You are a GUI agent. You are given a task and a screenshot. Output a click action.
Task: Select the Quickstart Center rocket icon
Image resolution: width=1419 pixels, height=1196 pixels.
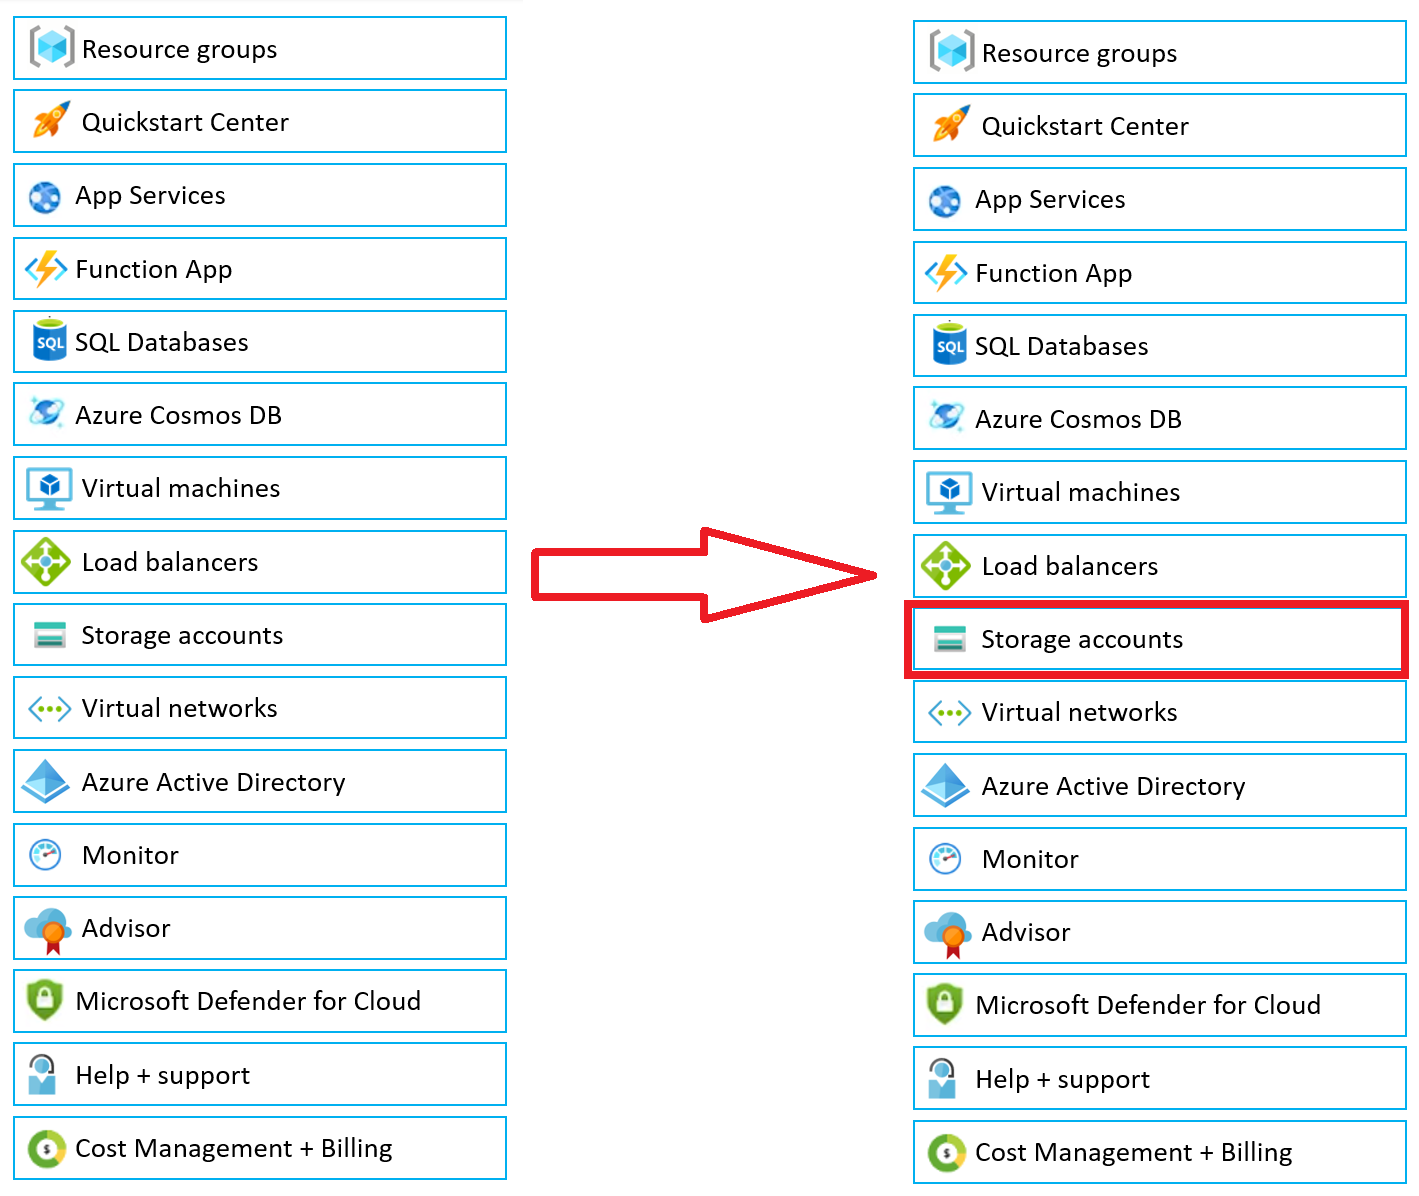coord(48,120)
